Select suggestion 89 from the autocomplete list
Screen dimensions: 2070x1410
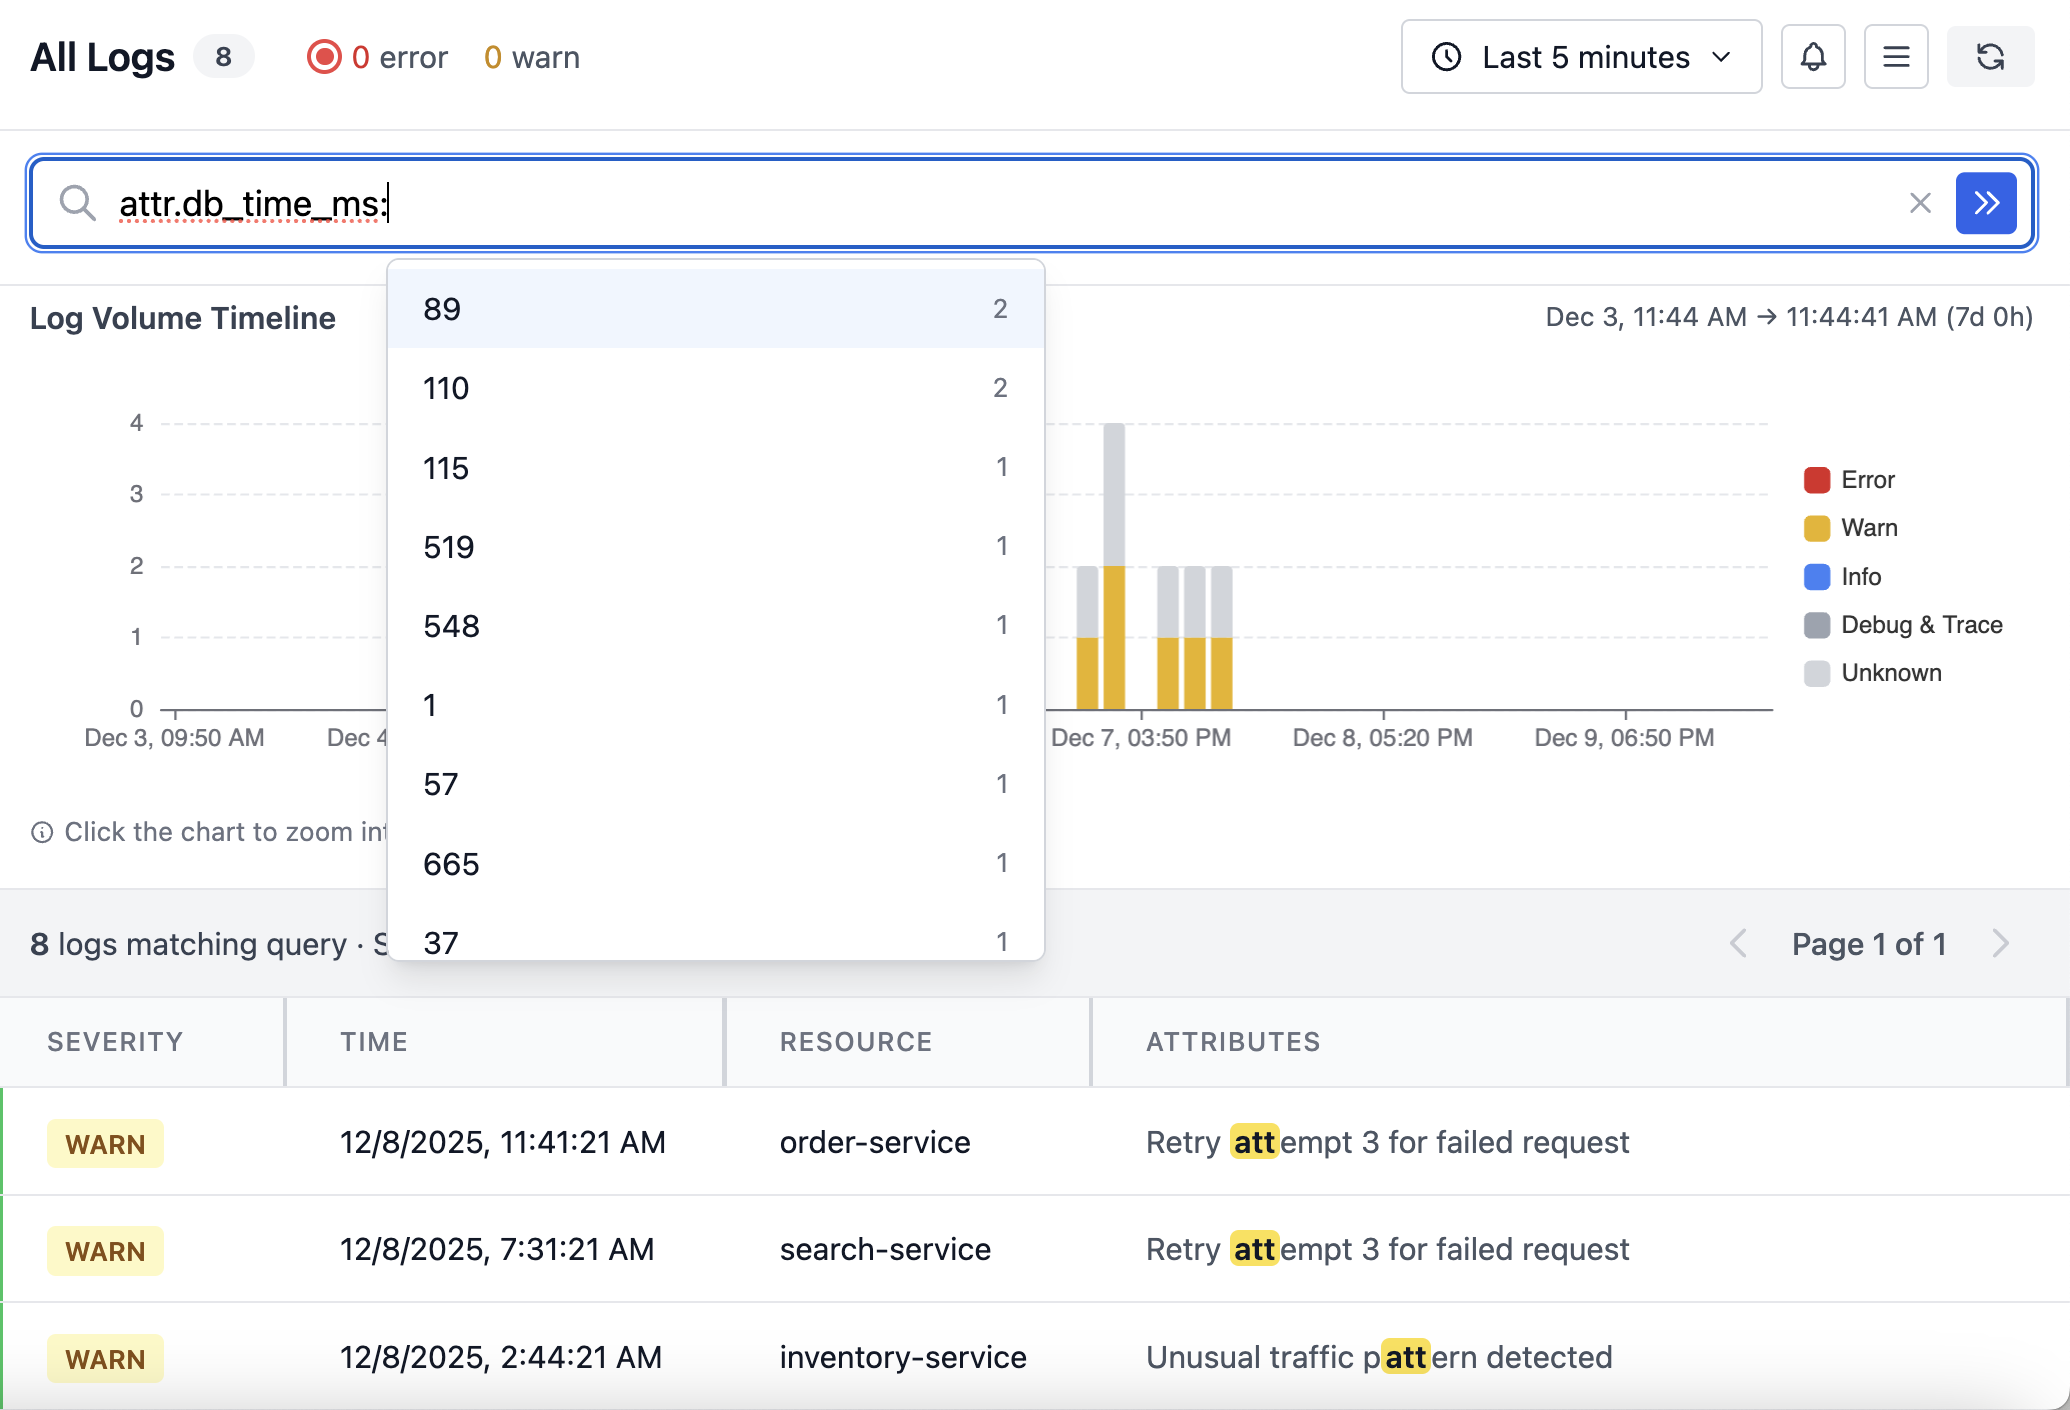click(716, 309)
